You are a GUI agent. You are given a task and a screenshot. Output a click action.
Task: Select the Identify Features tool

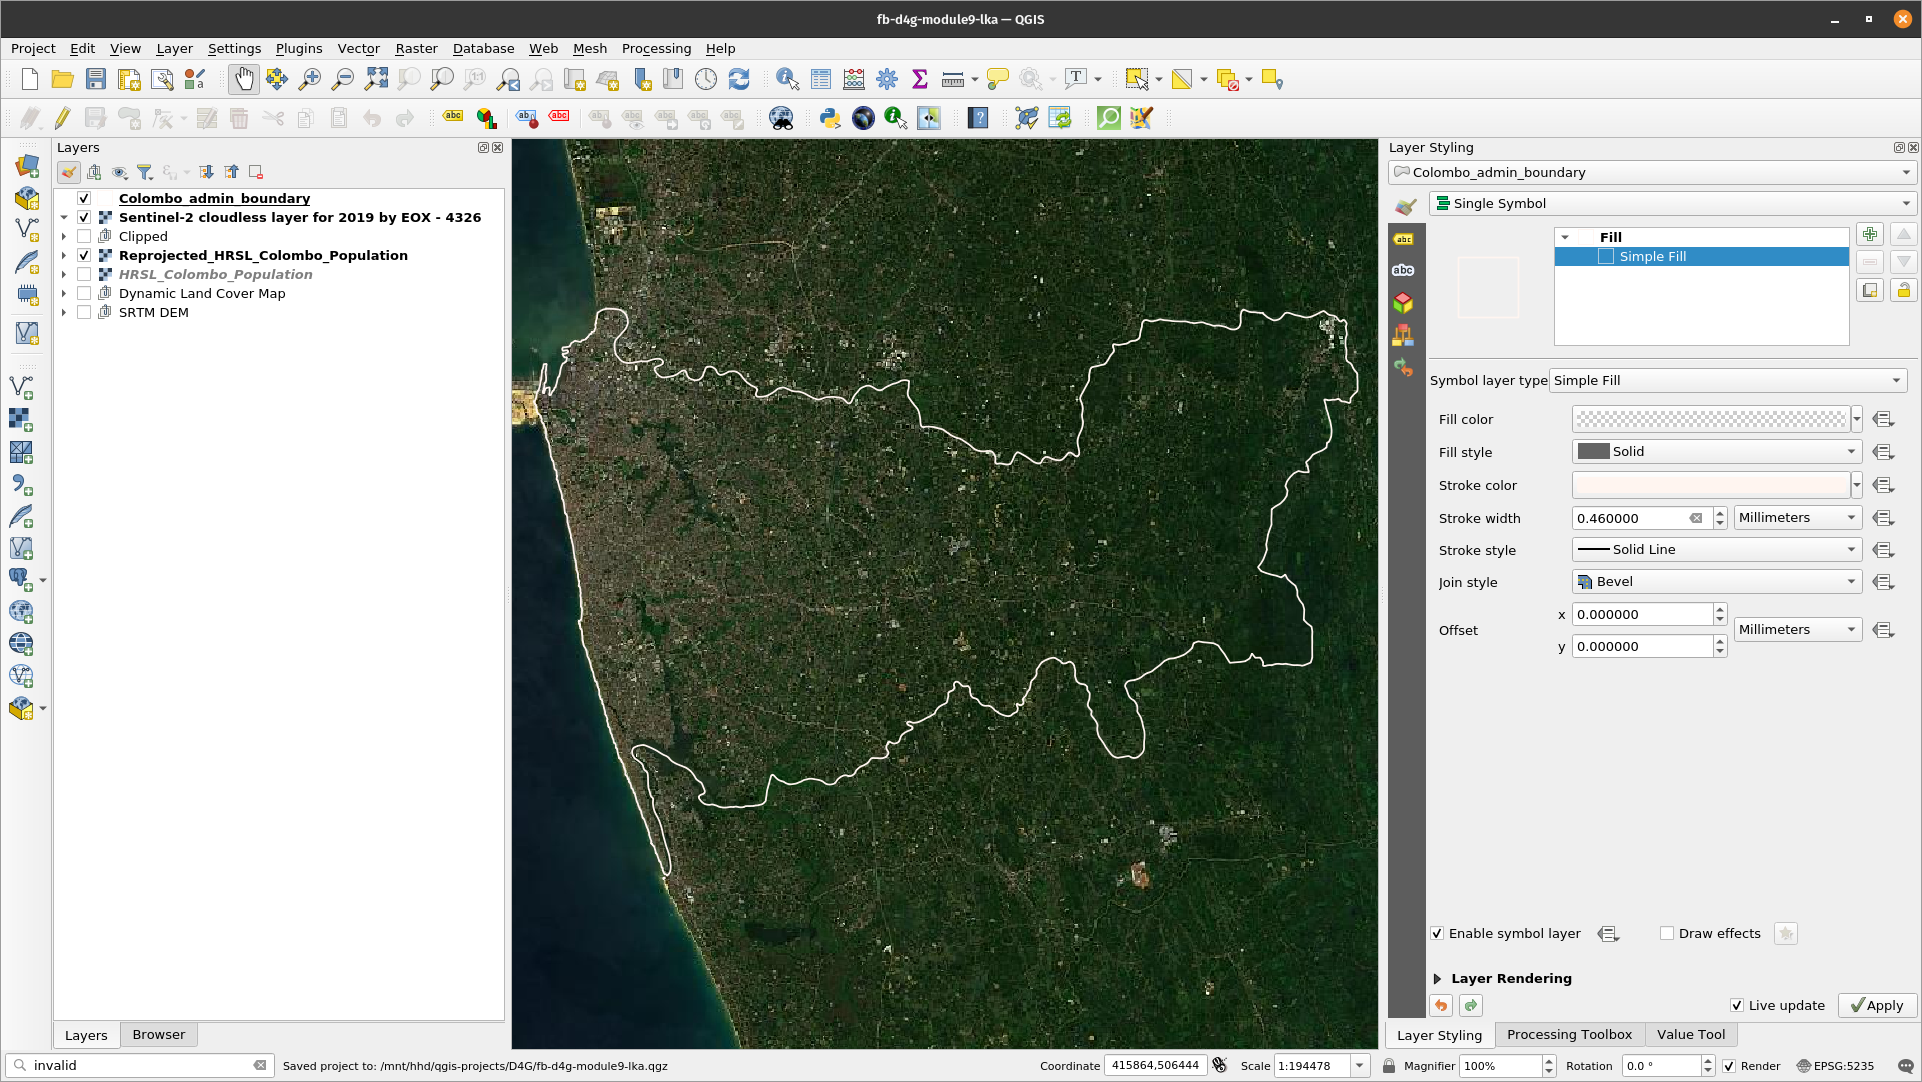coord(788,80)
